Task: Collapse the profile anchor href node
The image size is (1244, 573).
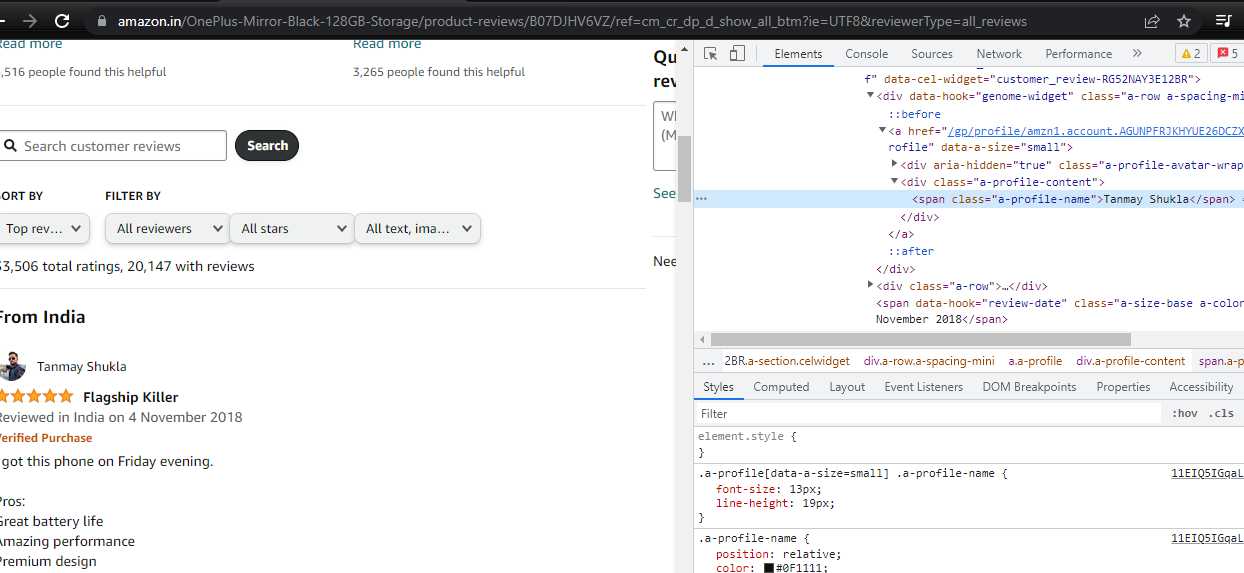Action: click(x=882, y=130)
